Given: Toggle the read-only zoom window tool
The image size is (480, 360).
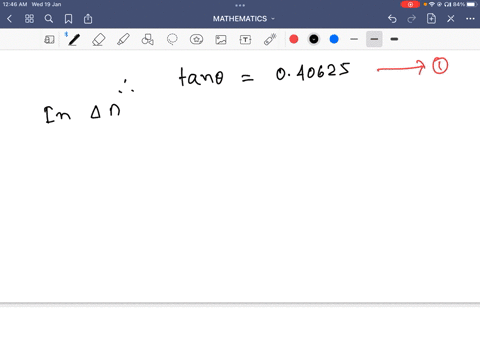Looking at the screenshot, I should click(49, 40).
